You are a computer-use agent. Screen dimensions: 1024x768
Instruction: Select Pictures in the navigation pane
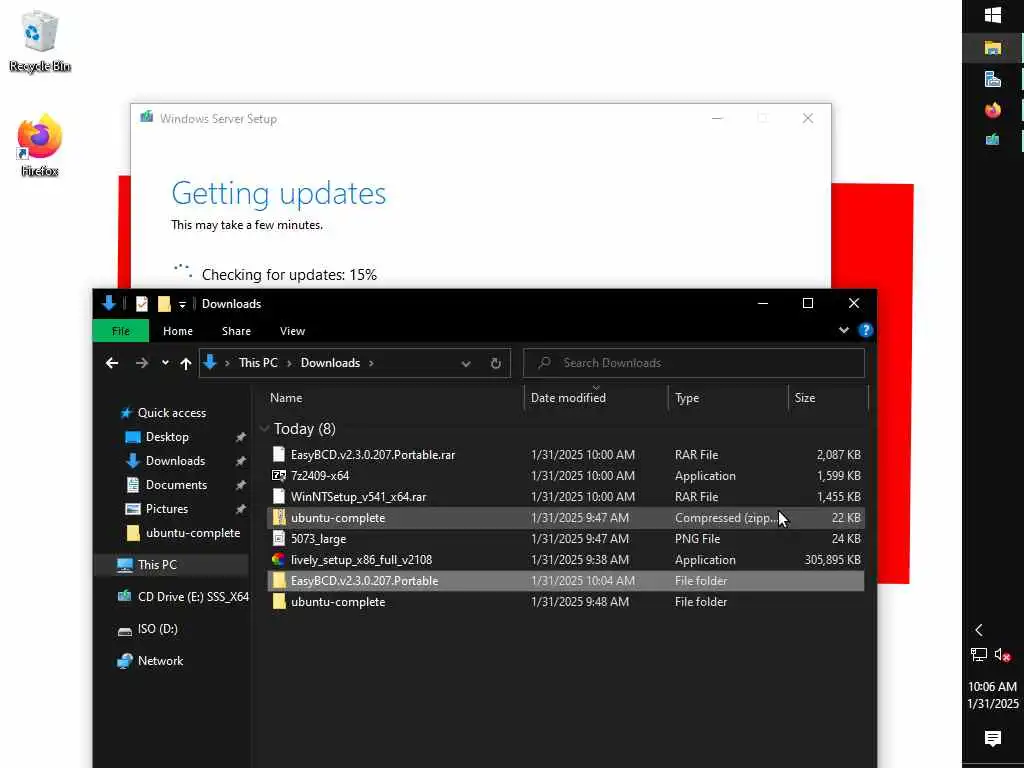pos(167,509)
